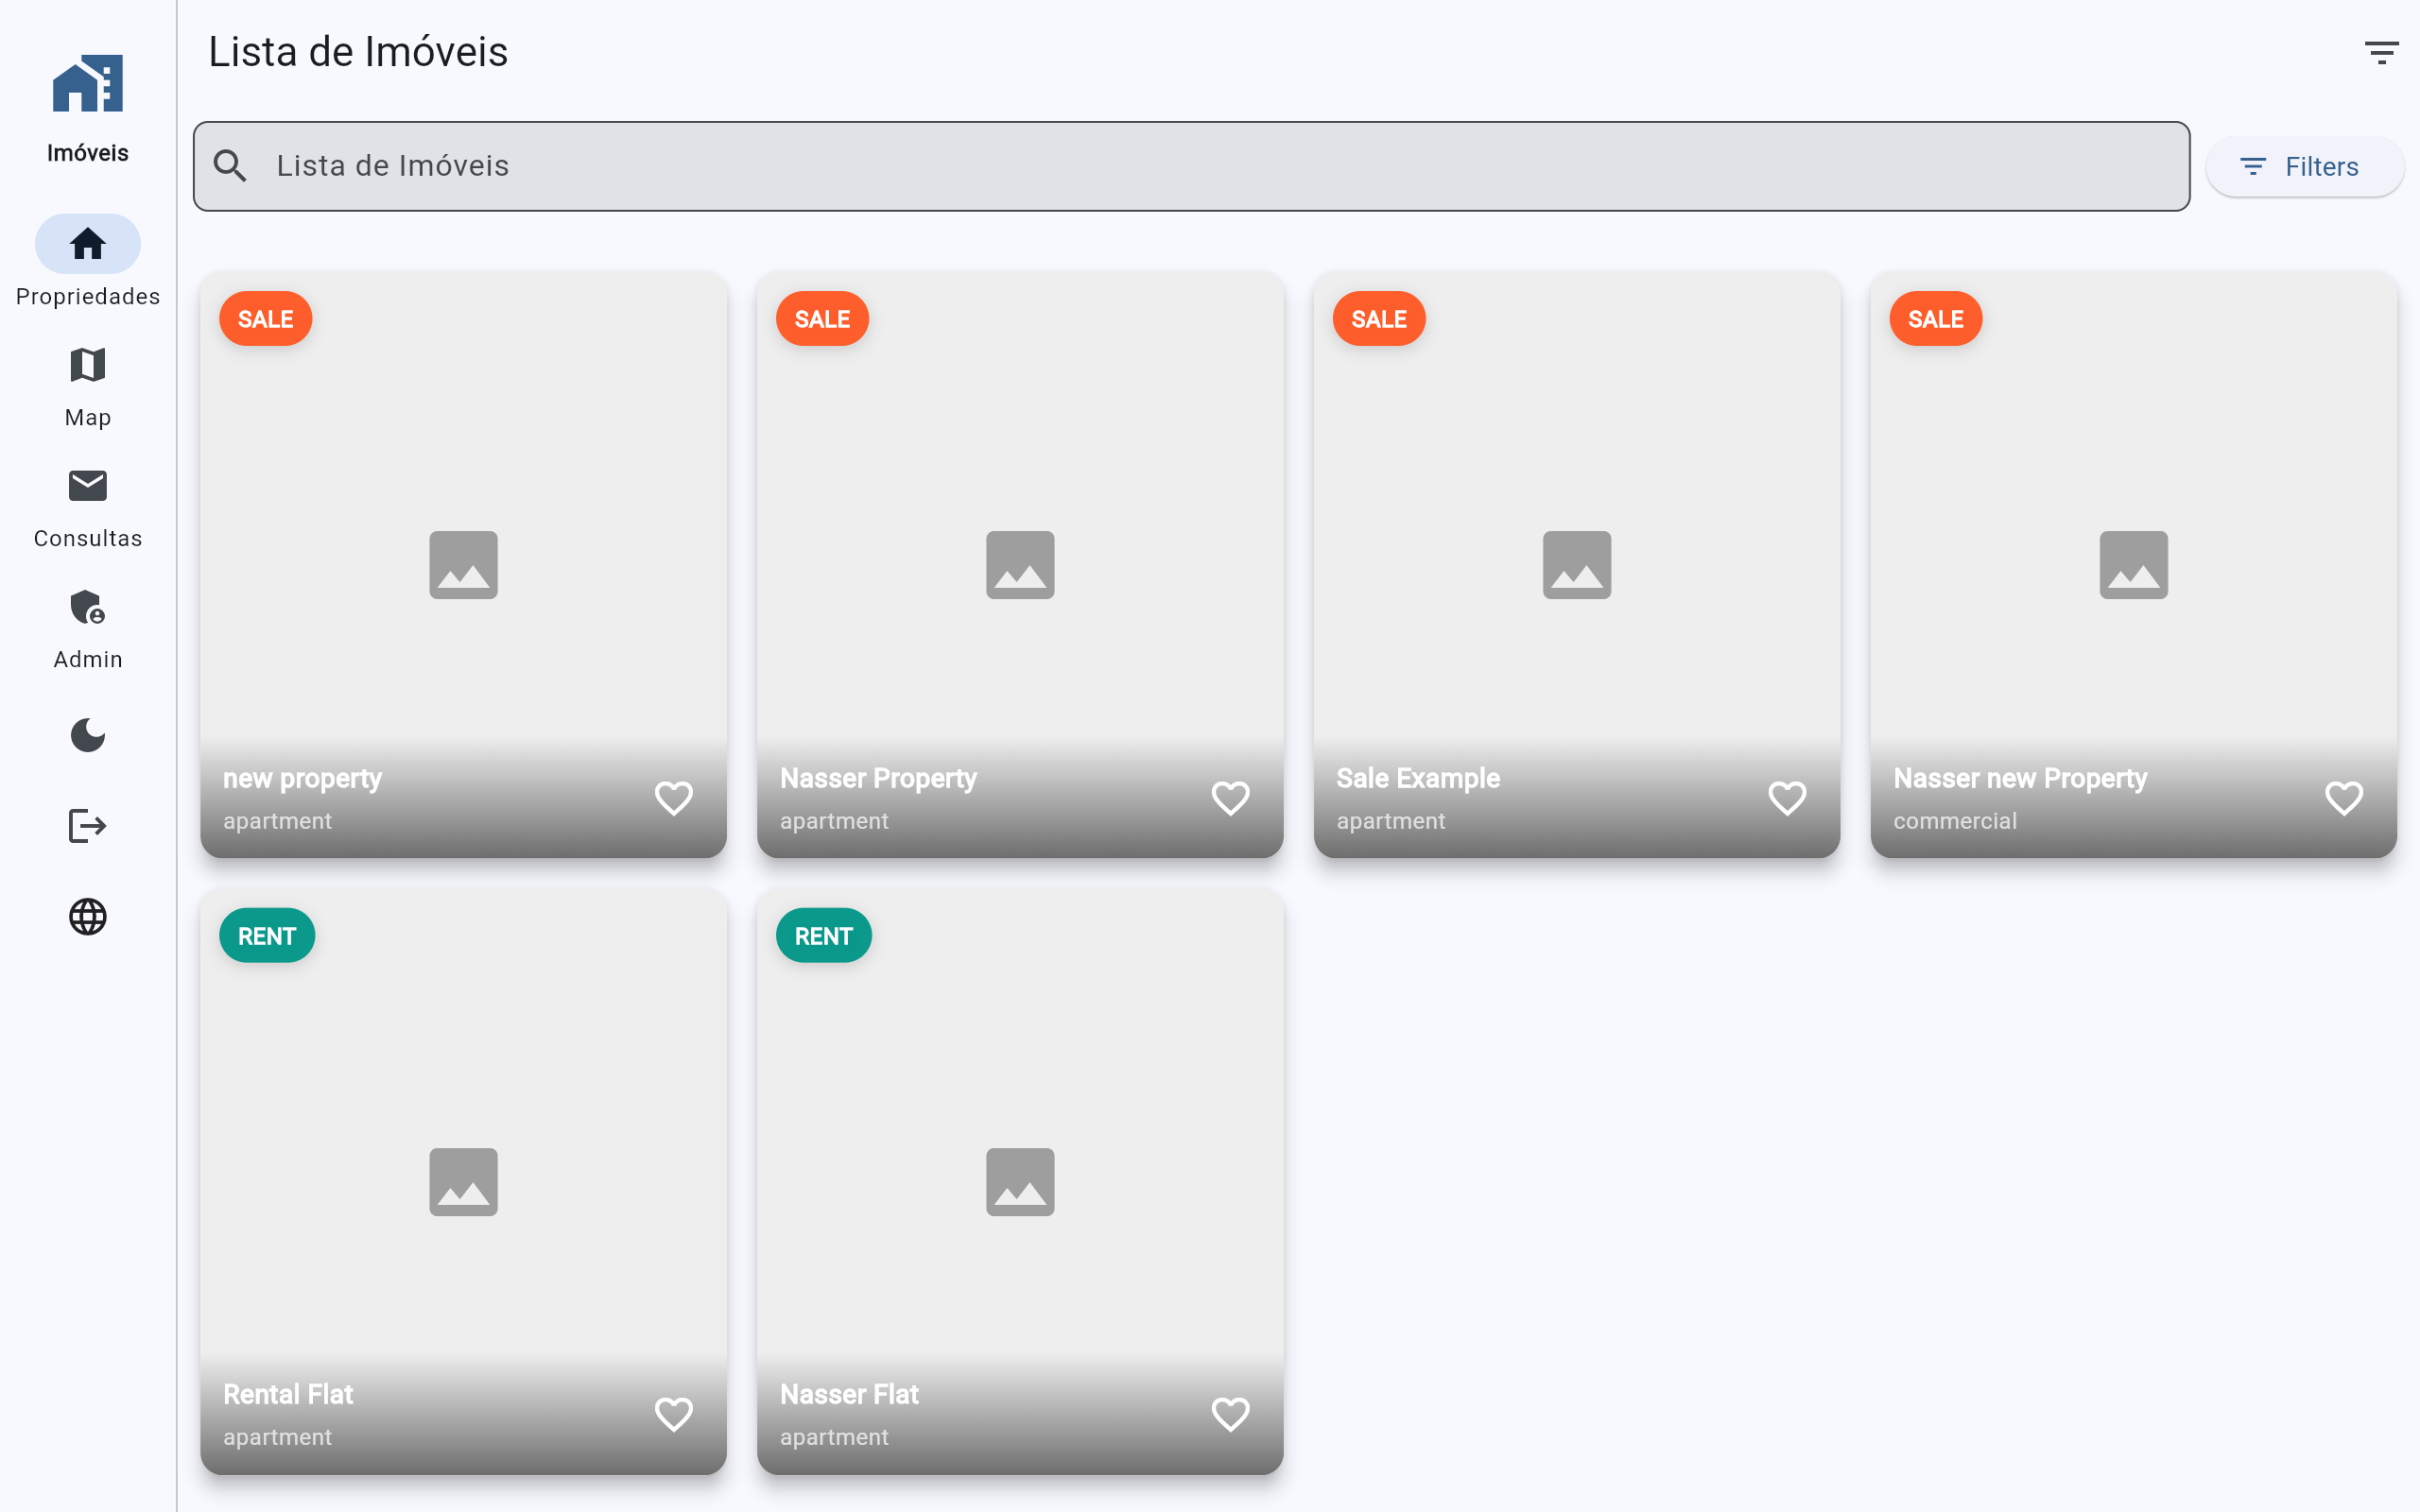Click the globe language icon

tap(87, 916)
